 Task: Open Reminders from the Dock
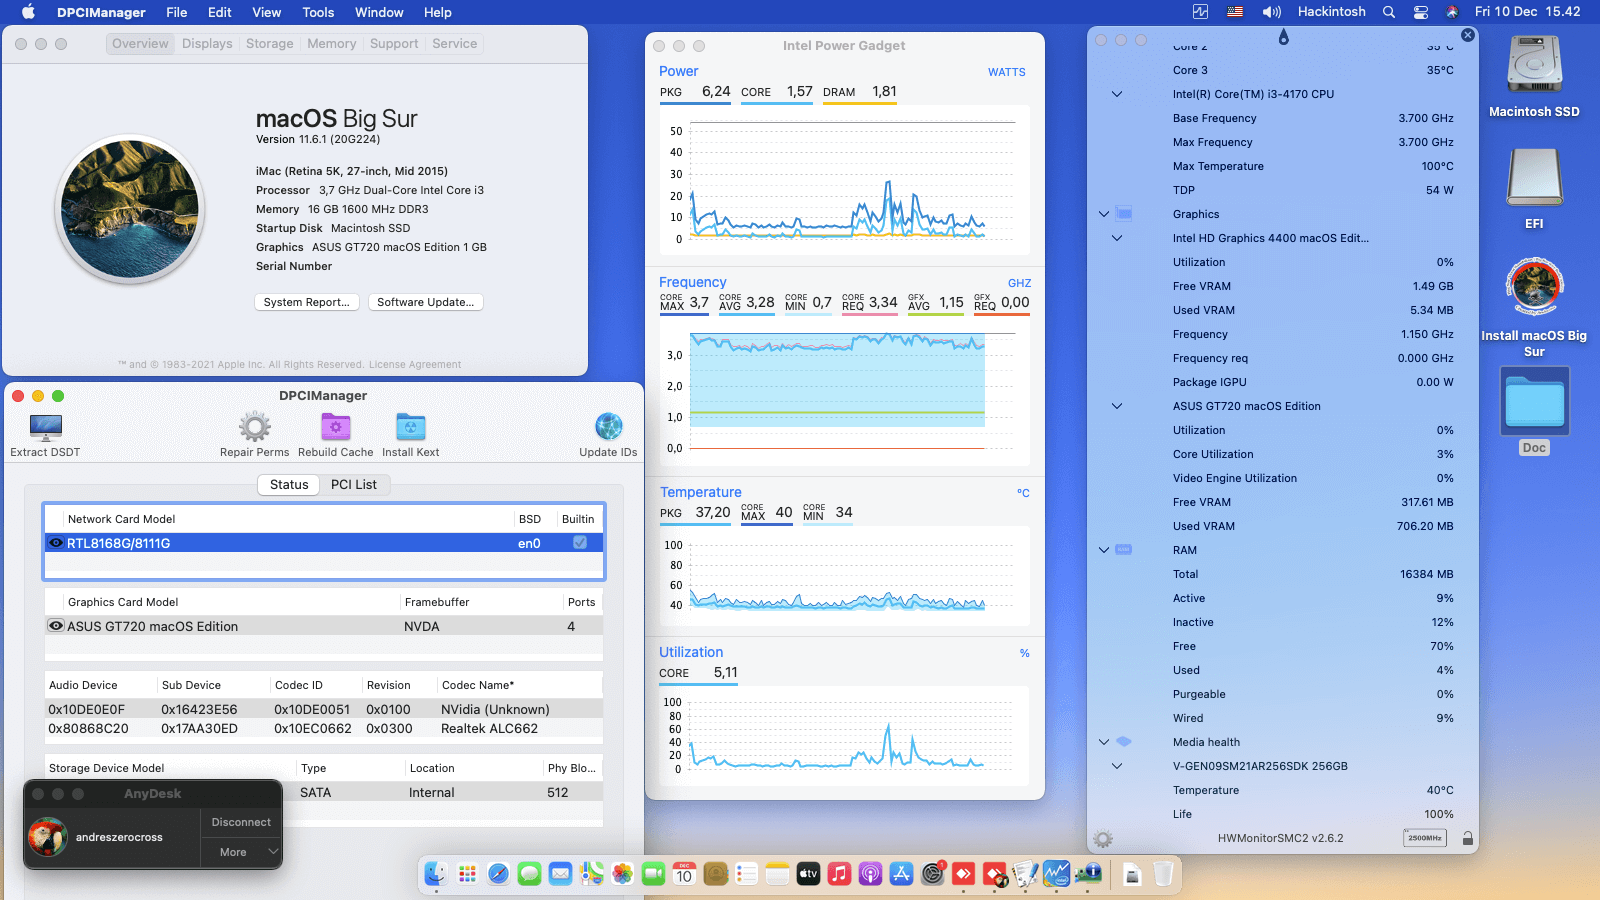click(746, 874)
